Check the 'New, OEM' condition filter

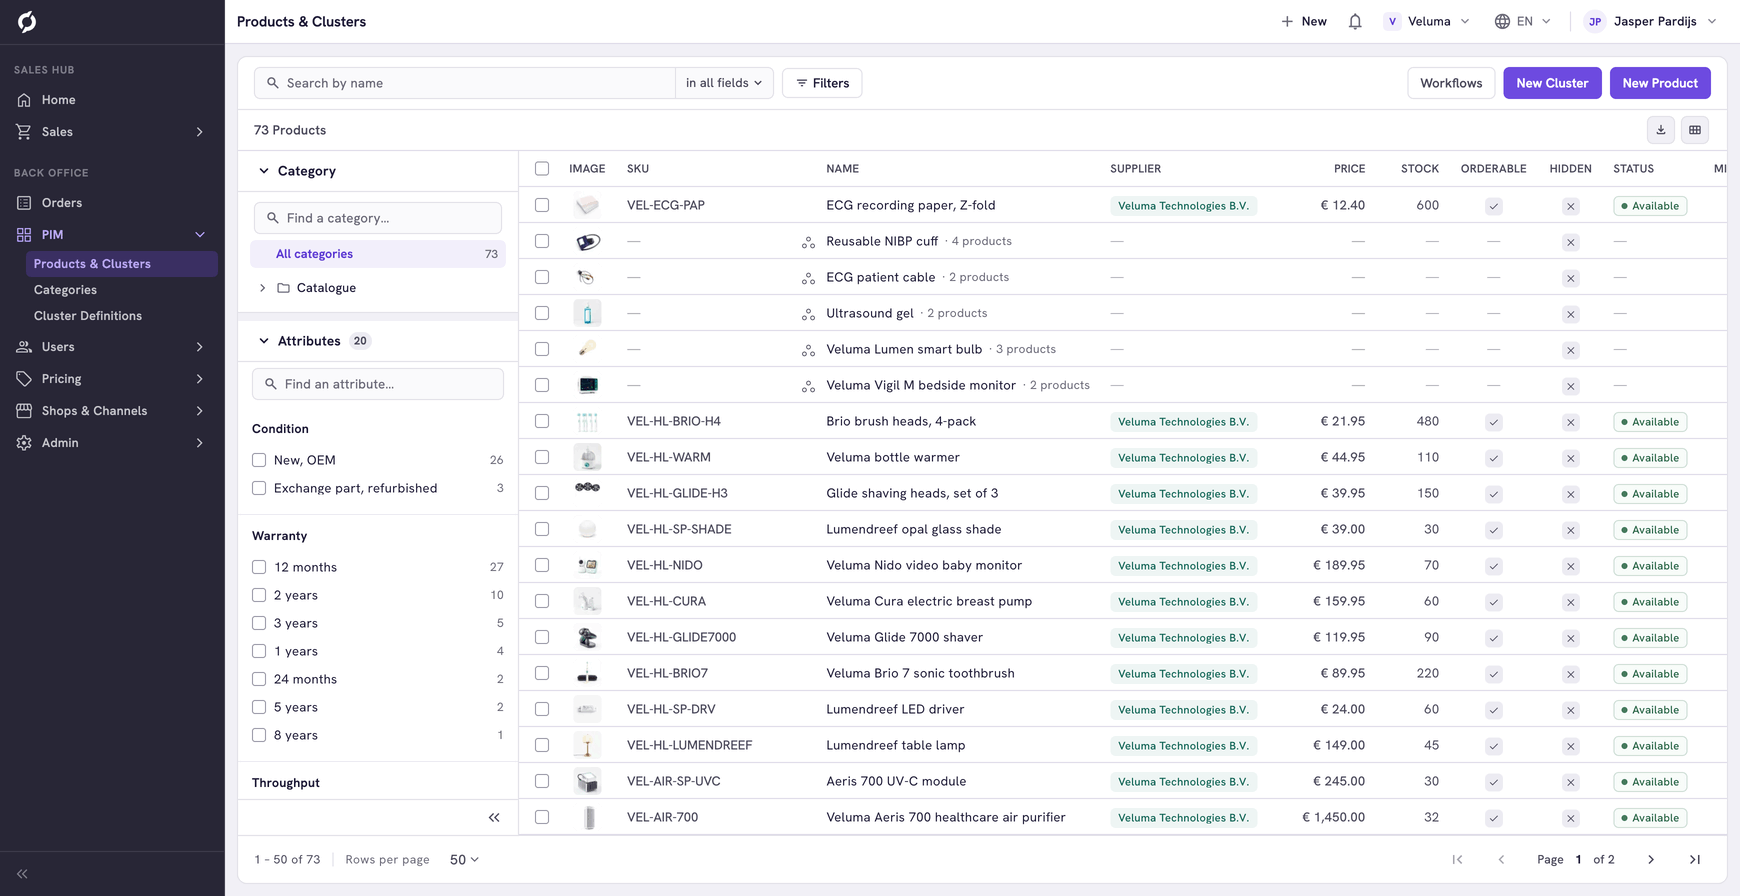(259, 460)
